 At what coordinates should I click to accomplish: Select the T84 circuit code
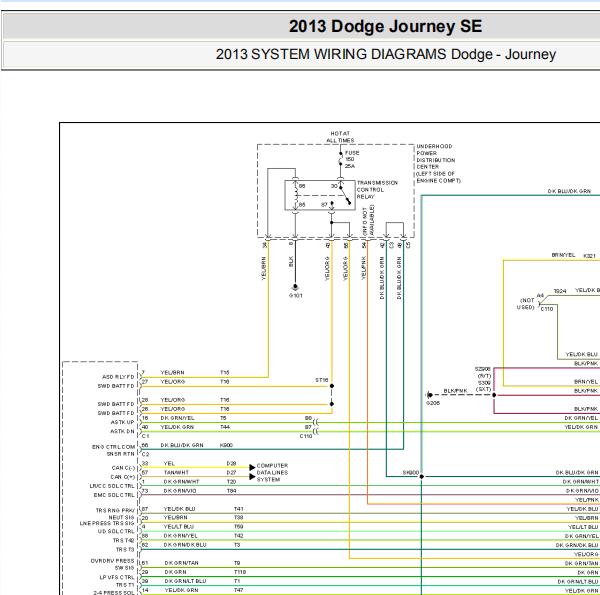point(232,491)
